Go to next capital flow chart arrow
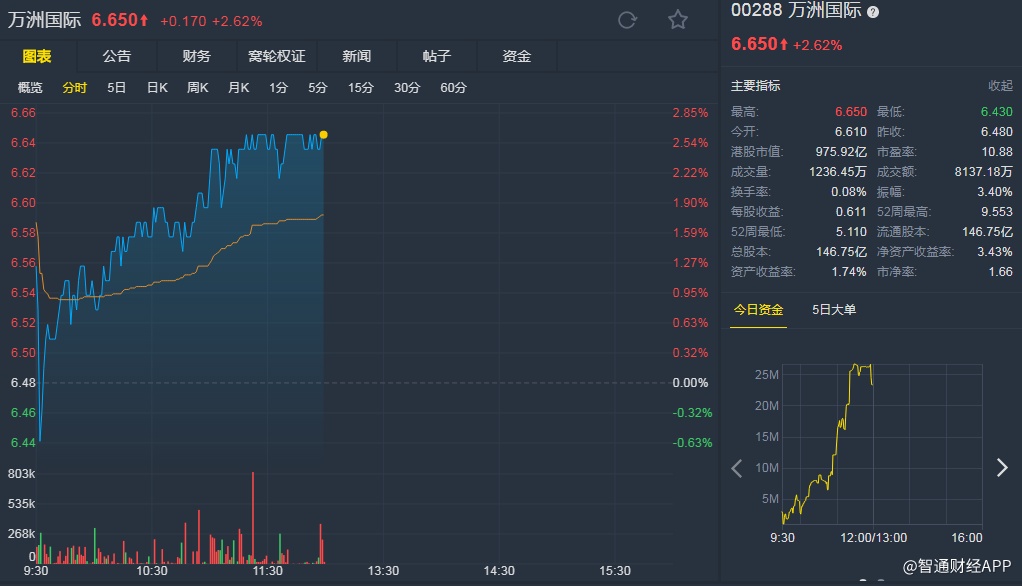The width and height of the screenshot is (1022, 586). (1001, 467)
